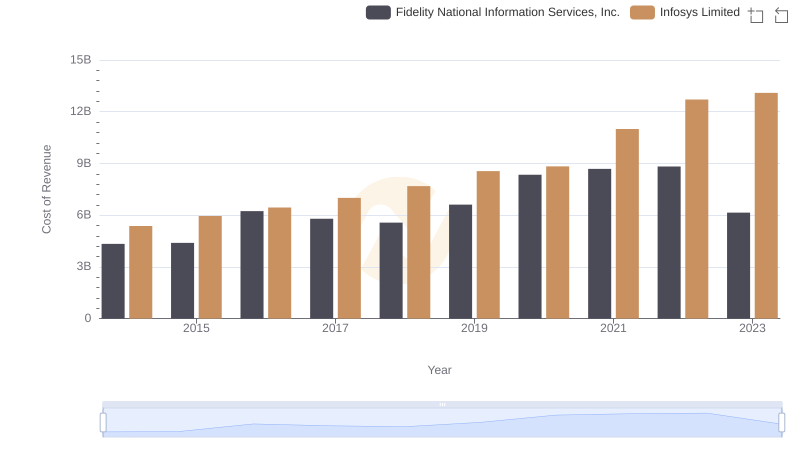Click the 2019 x-axis label
Image resolution: width=800 pixels, height=461 pixels.
point(474,328)
